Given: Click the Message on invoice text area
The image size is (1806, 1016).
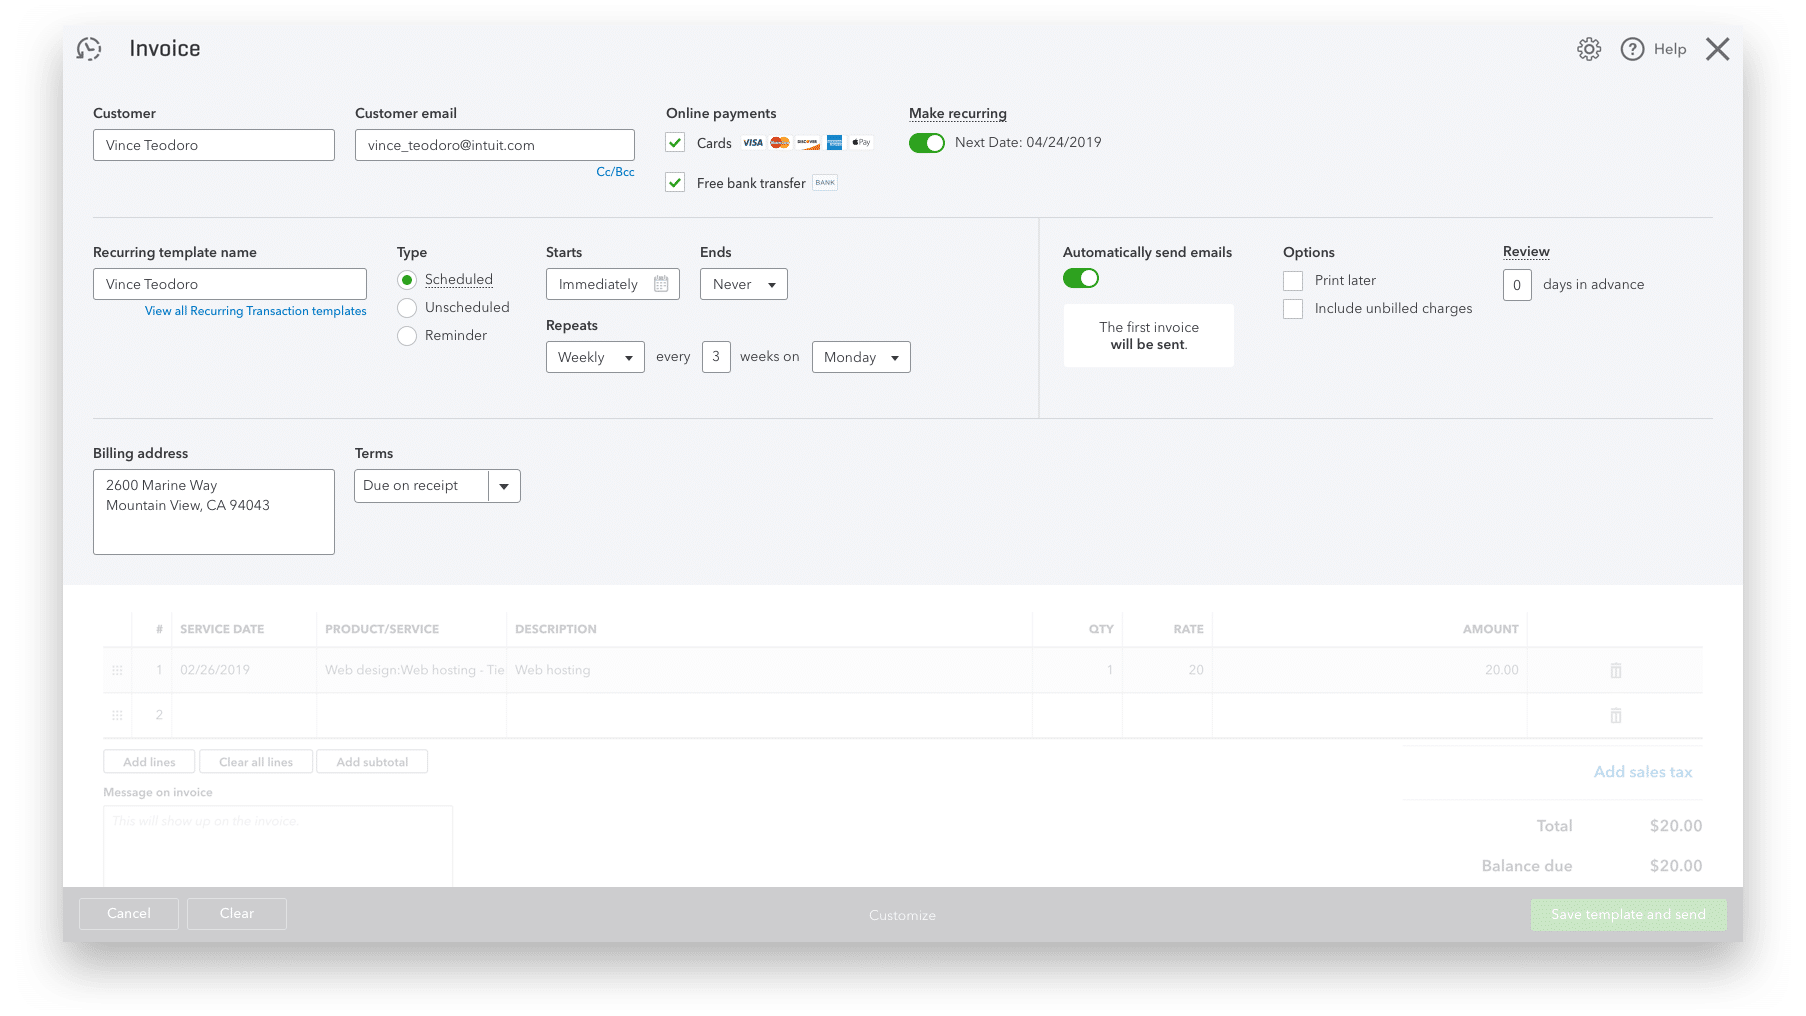Looking at the screenshot, I should (278, 846).
